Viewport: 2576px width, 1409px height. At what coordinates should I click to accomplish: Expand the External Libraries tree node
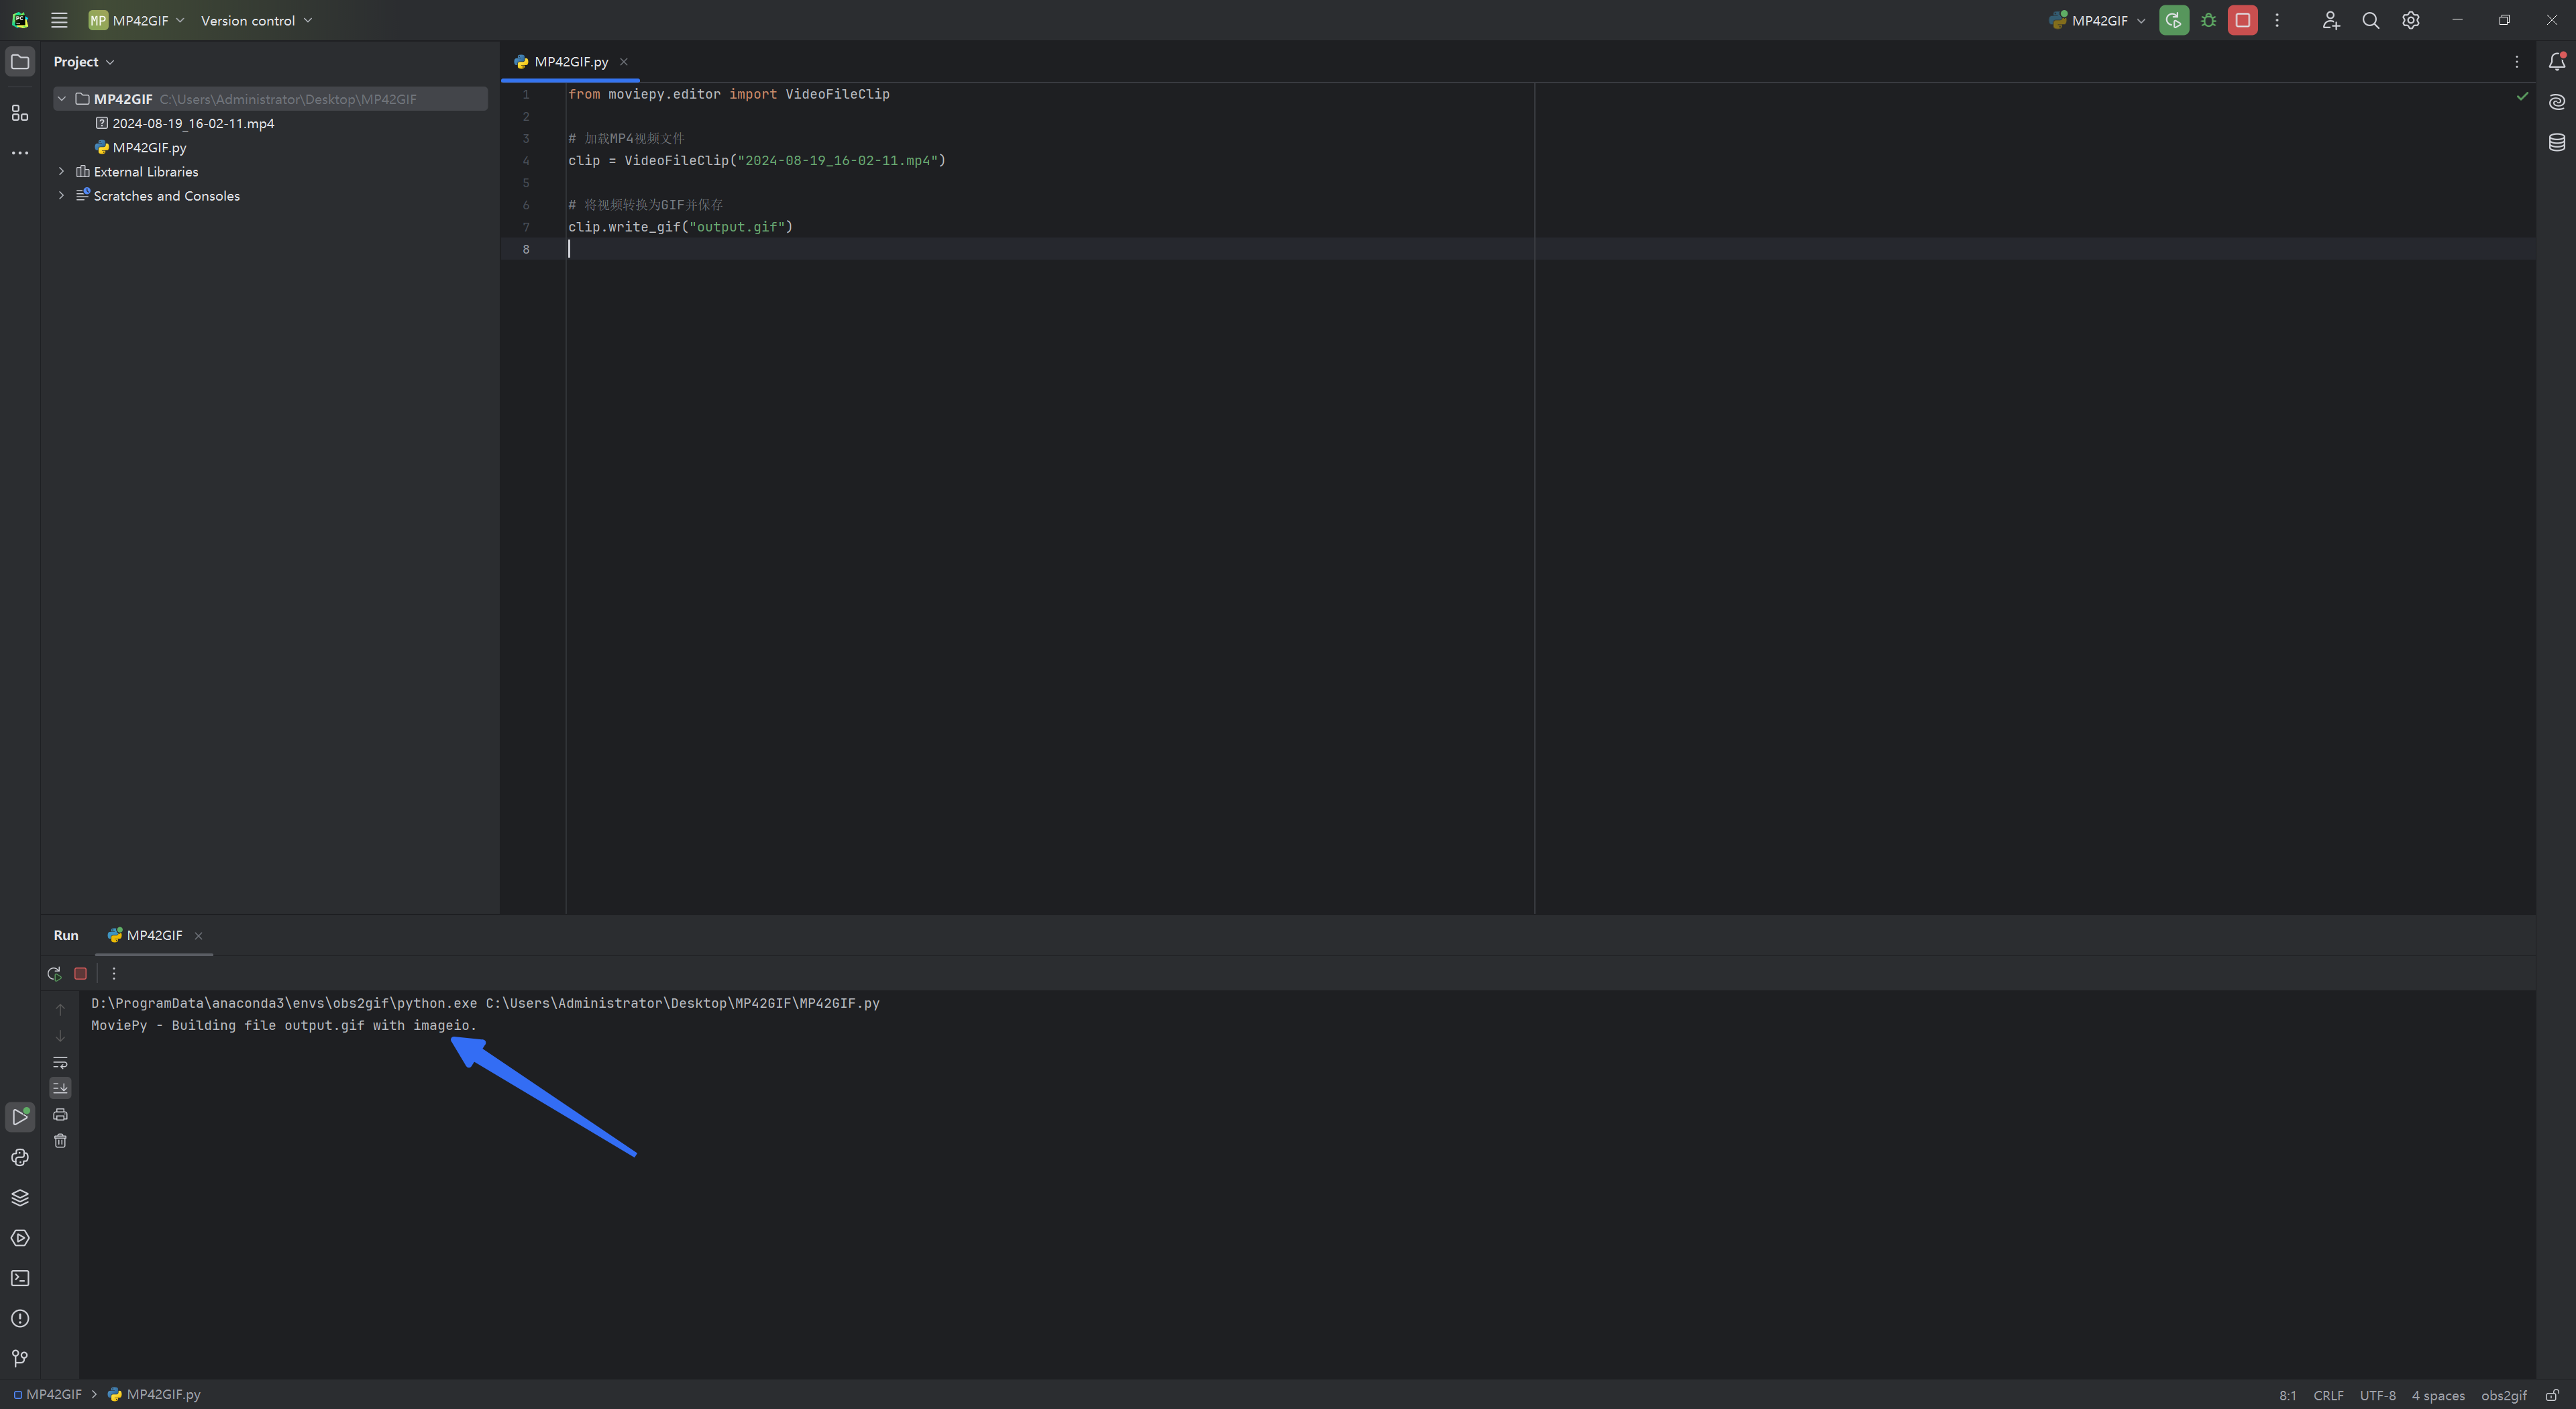pyautogui.click(x=62, y=172)
